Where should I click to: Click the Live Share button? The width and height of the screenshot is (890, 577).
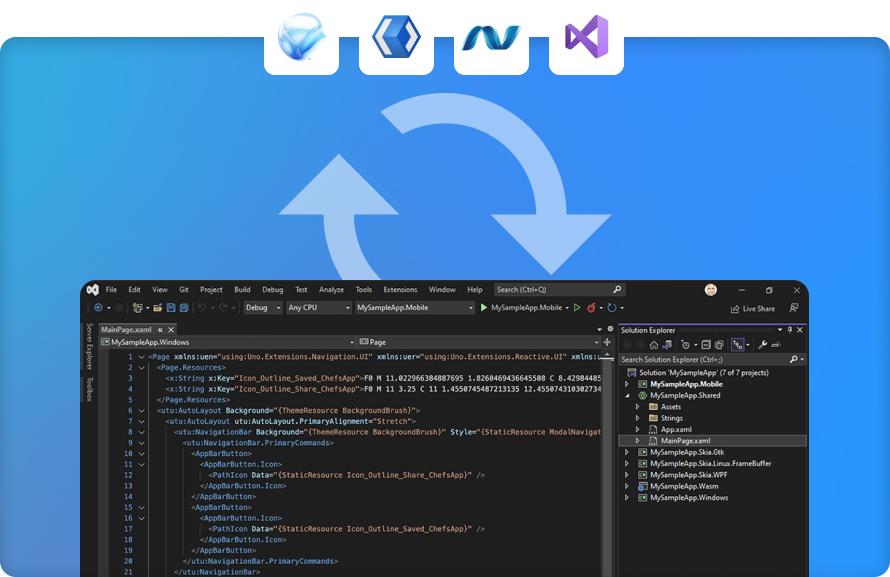pos(753,309)
